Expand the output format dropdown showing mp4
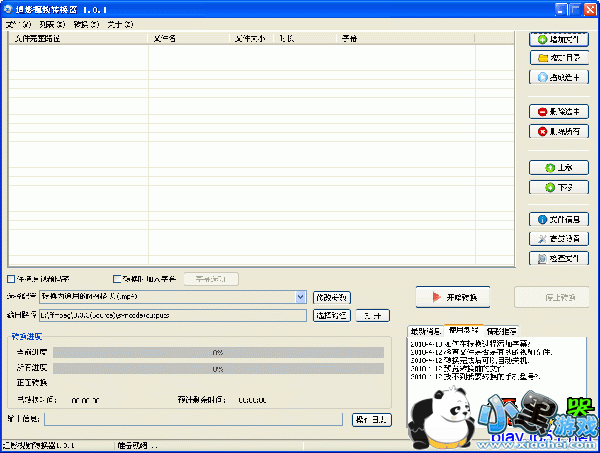Viewport: 600px width, 453px height. click(301, 297)
